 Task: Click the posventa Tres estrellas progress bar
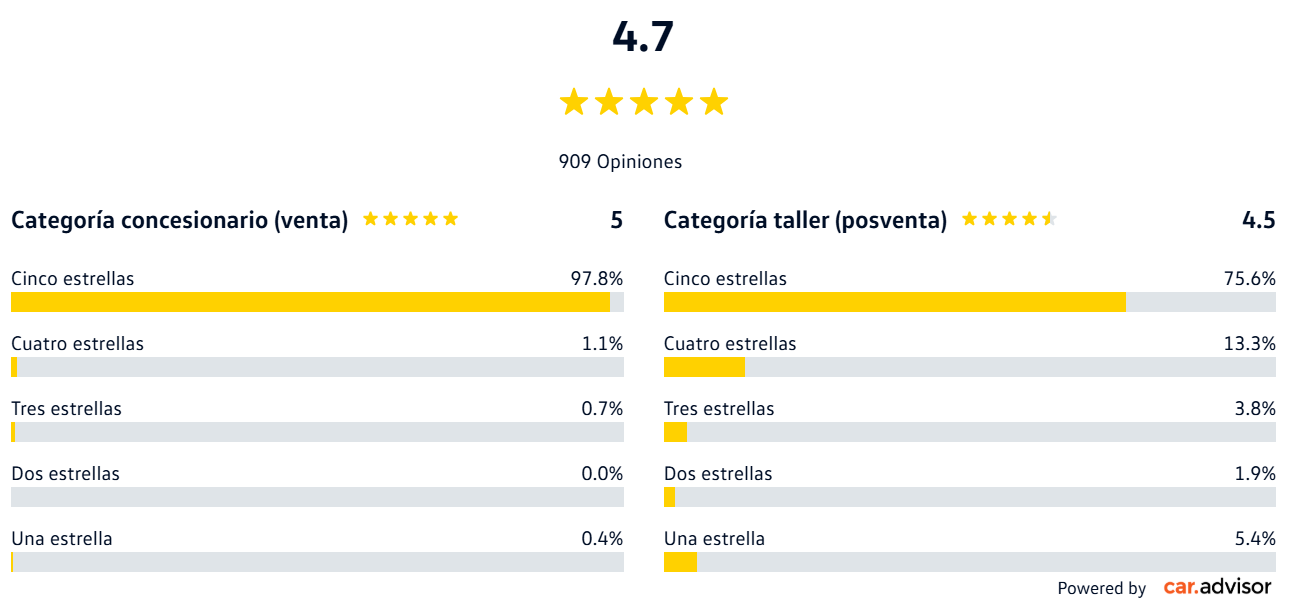(969, 432)
